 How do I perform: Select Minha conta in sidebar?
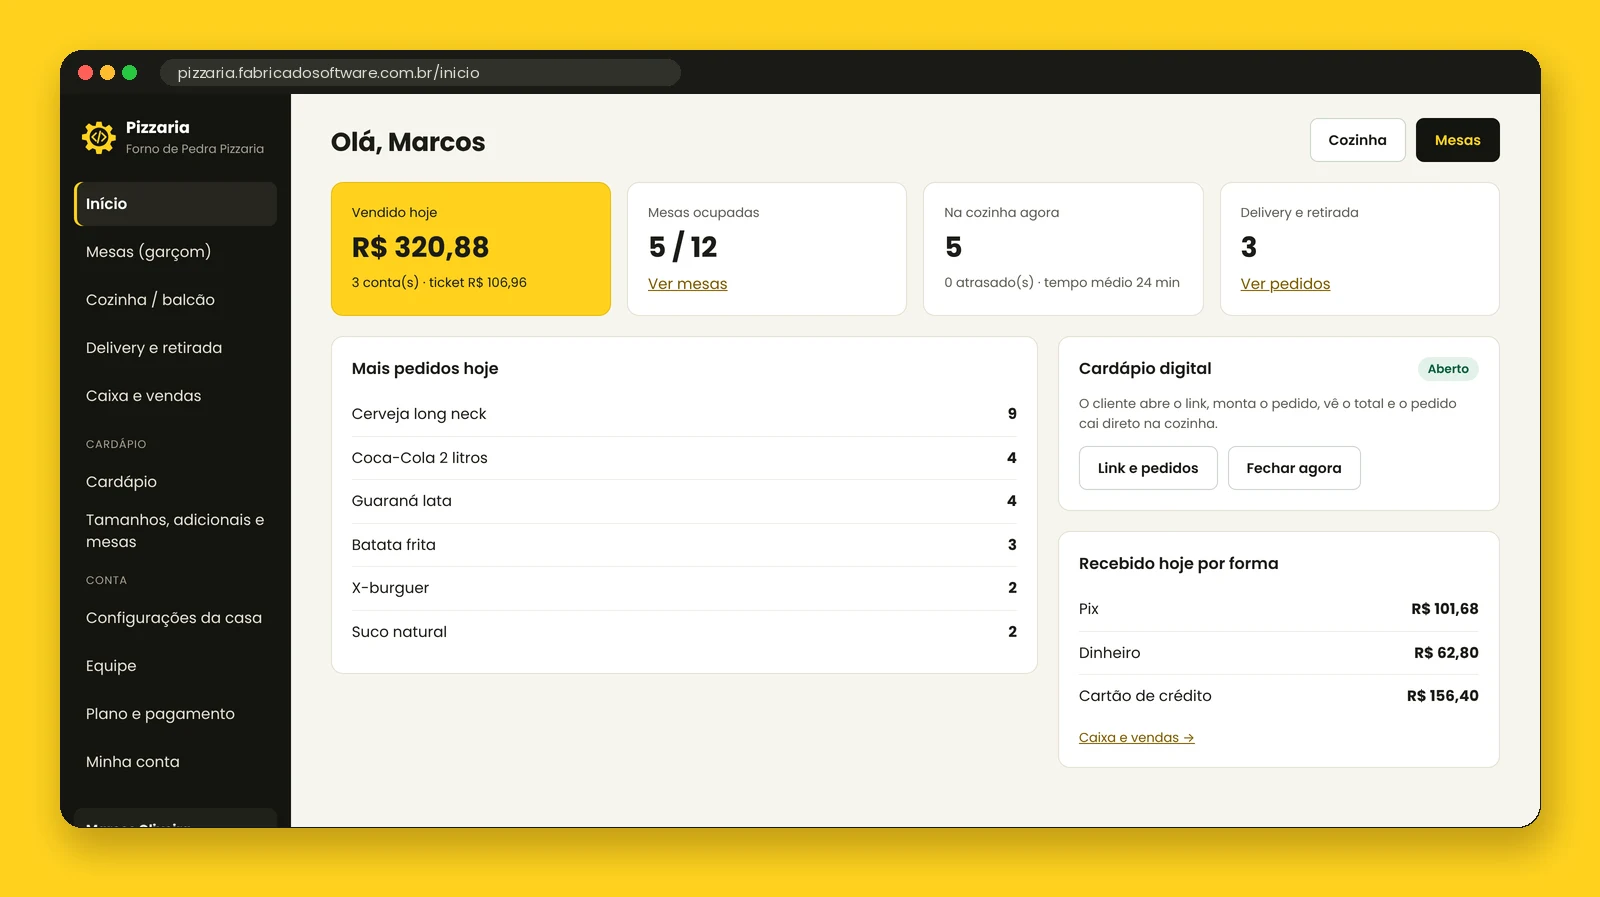(x=176, y=762)
